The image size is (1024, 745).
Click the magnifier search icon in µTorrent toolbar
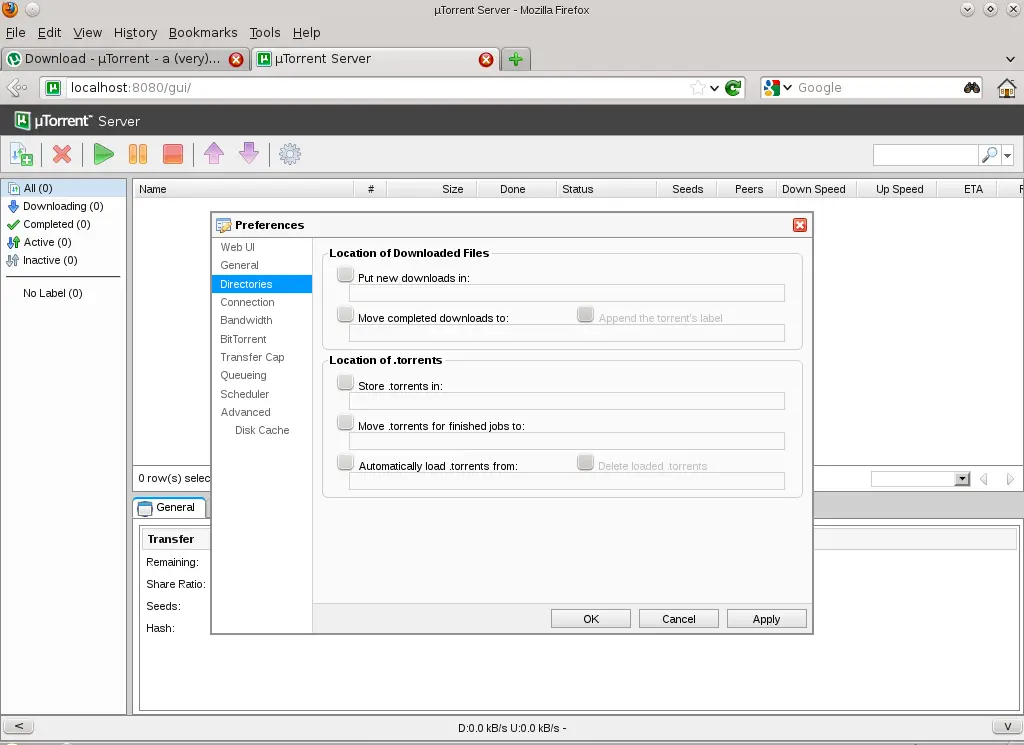tap(989, 155)
